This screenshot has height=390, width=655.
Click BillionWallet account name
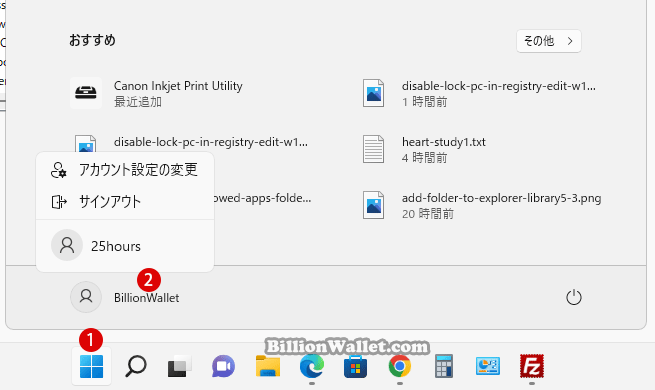coord(147,298)
